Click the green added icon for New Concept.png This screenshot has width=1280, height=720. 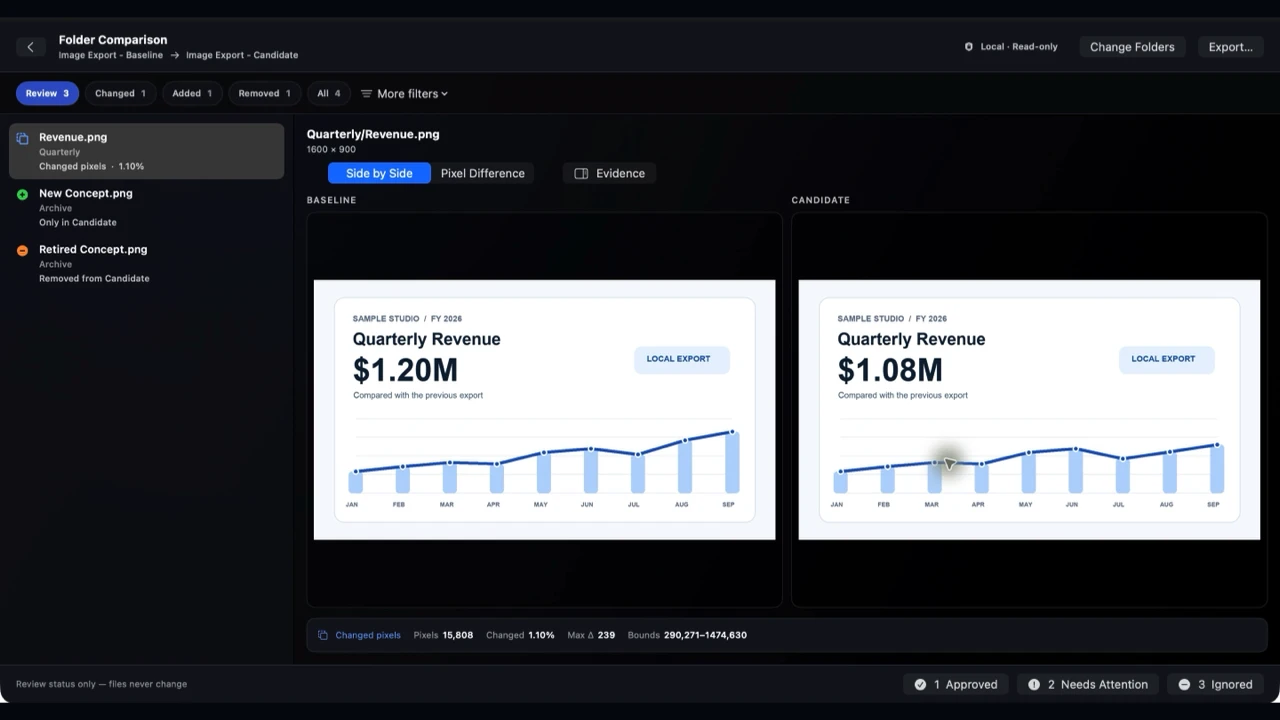coord(22,195)
